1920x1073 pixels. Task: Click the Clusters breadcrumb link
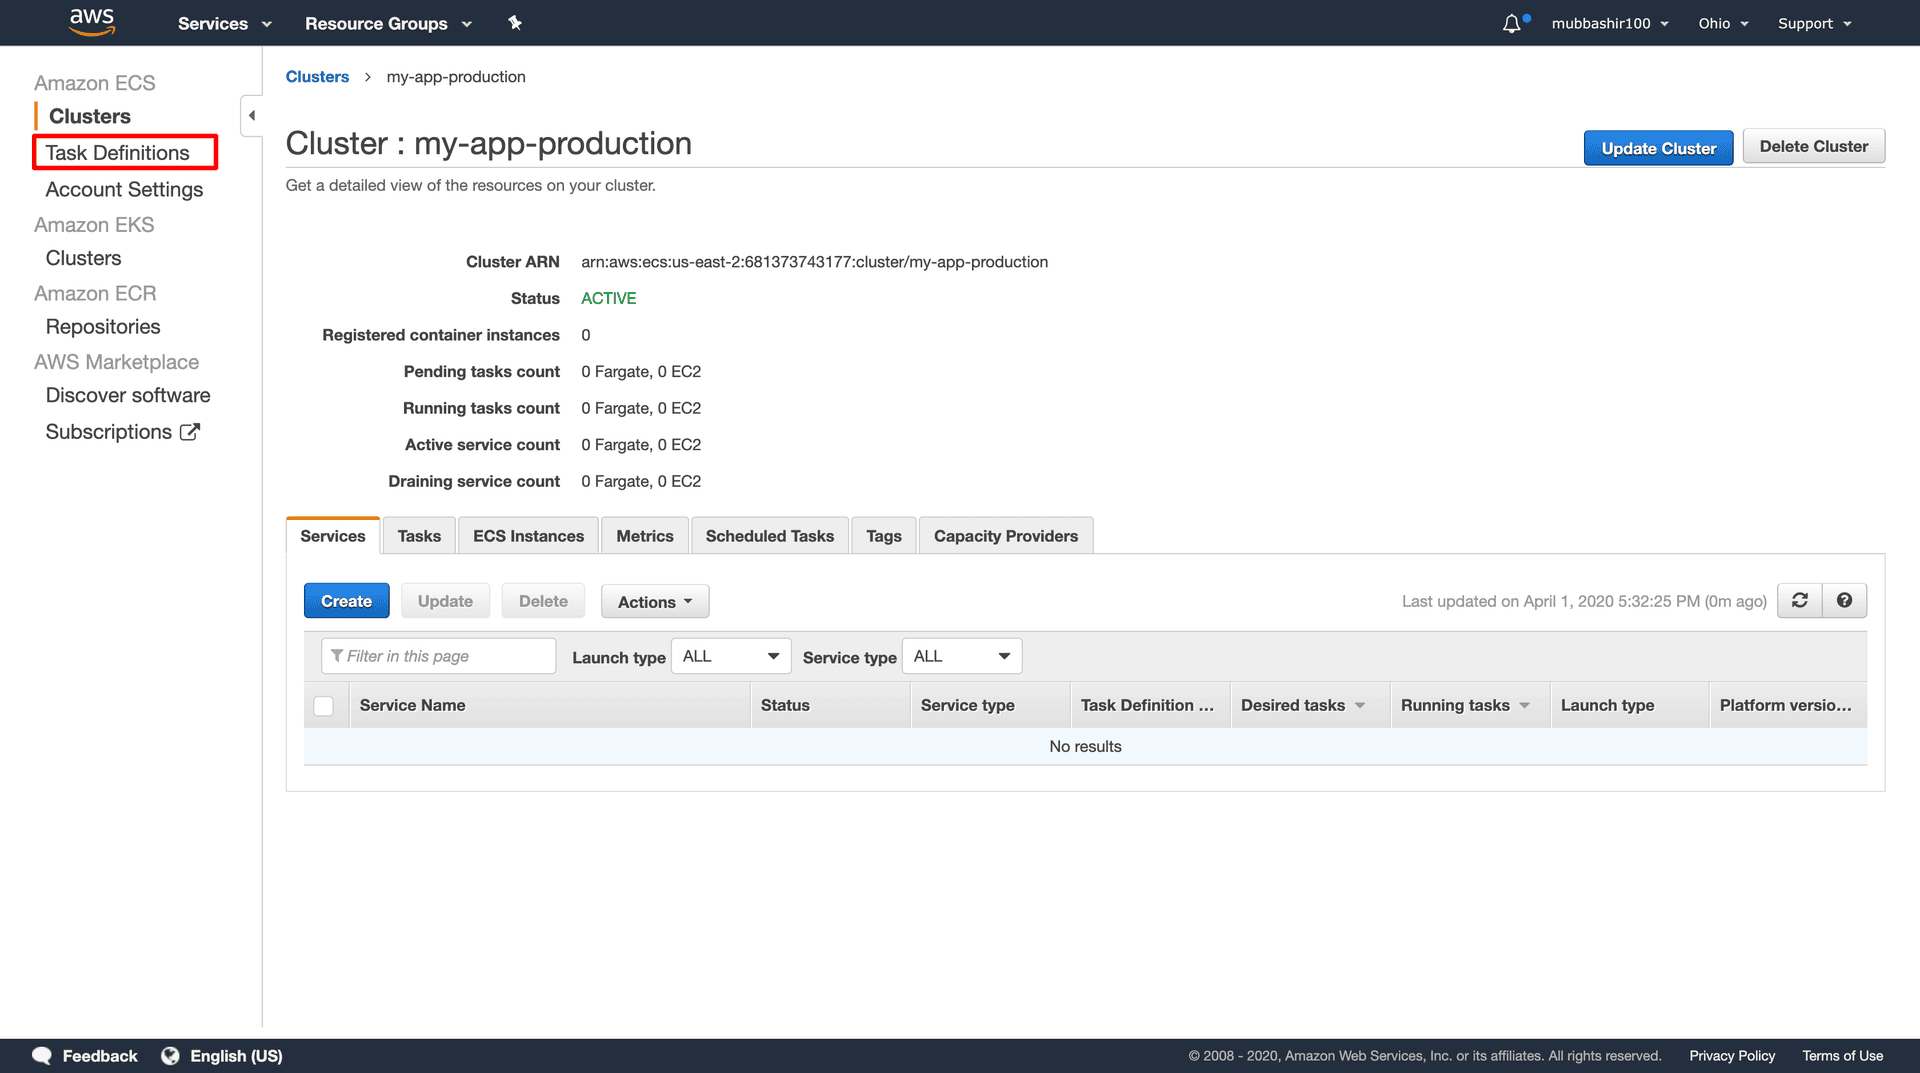(x=317, y=77)
